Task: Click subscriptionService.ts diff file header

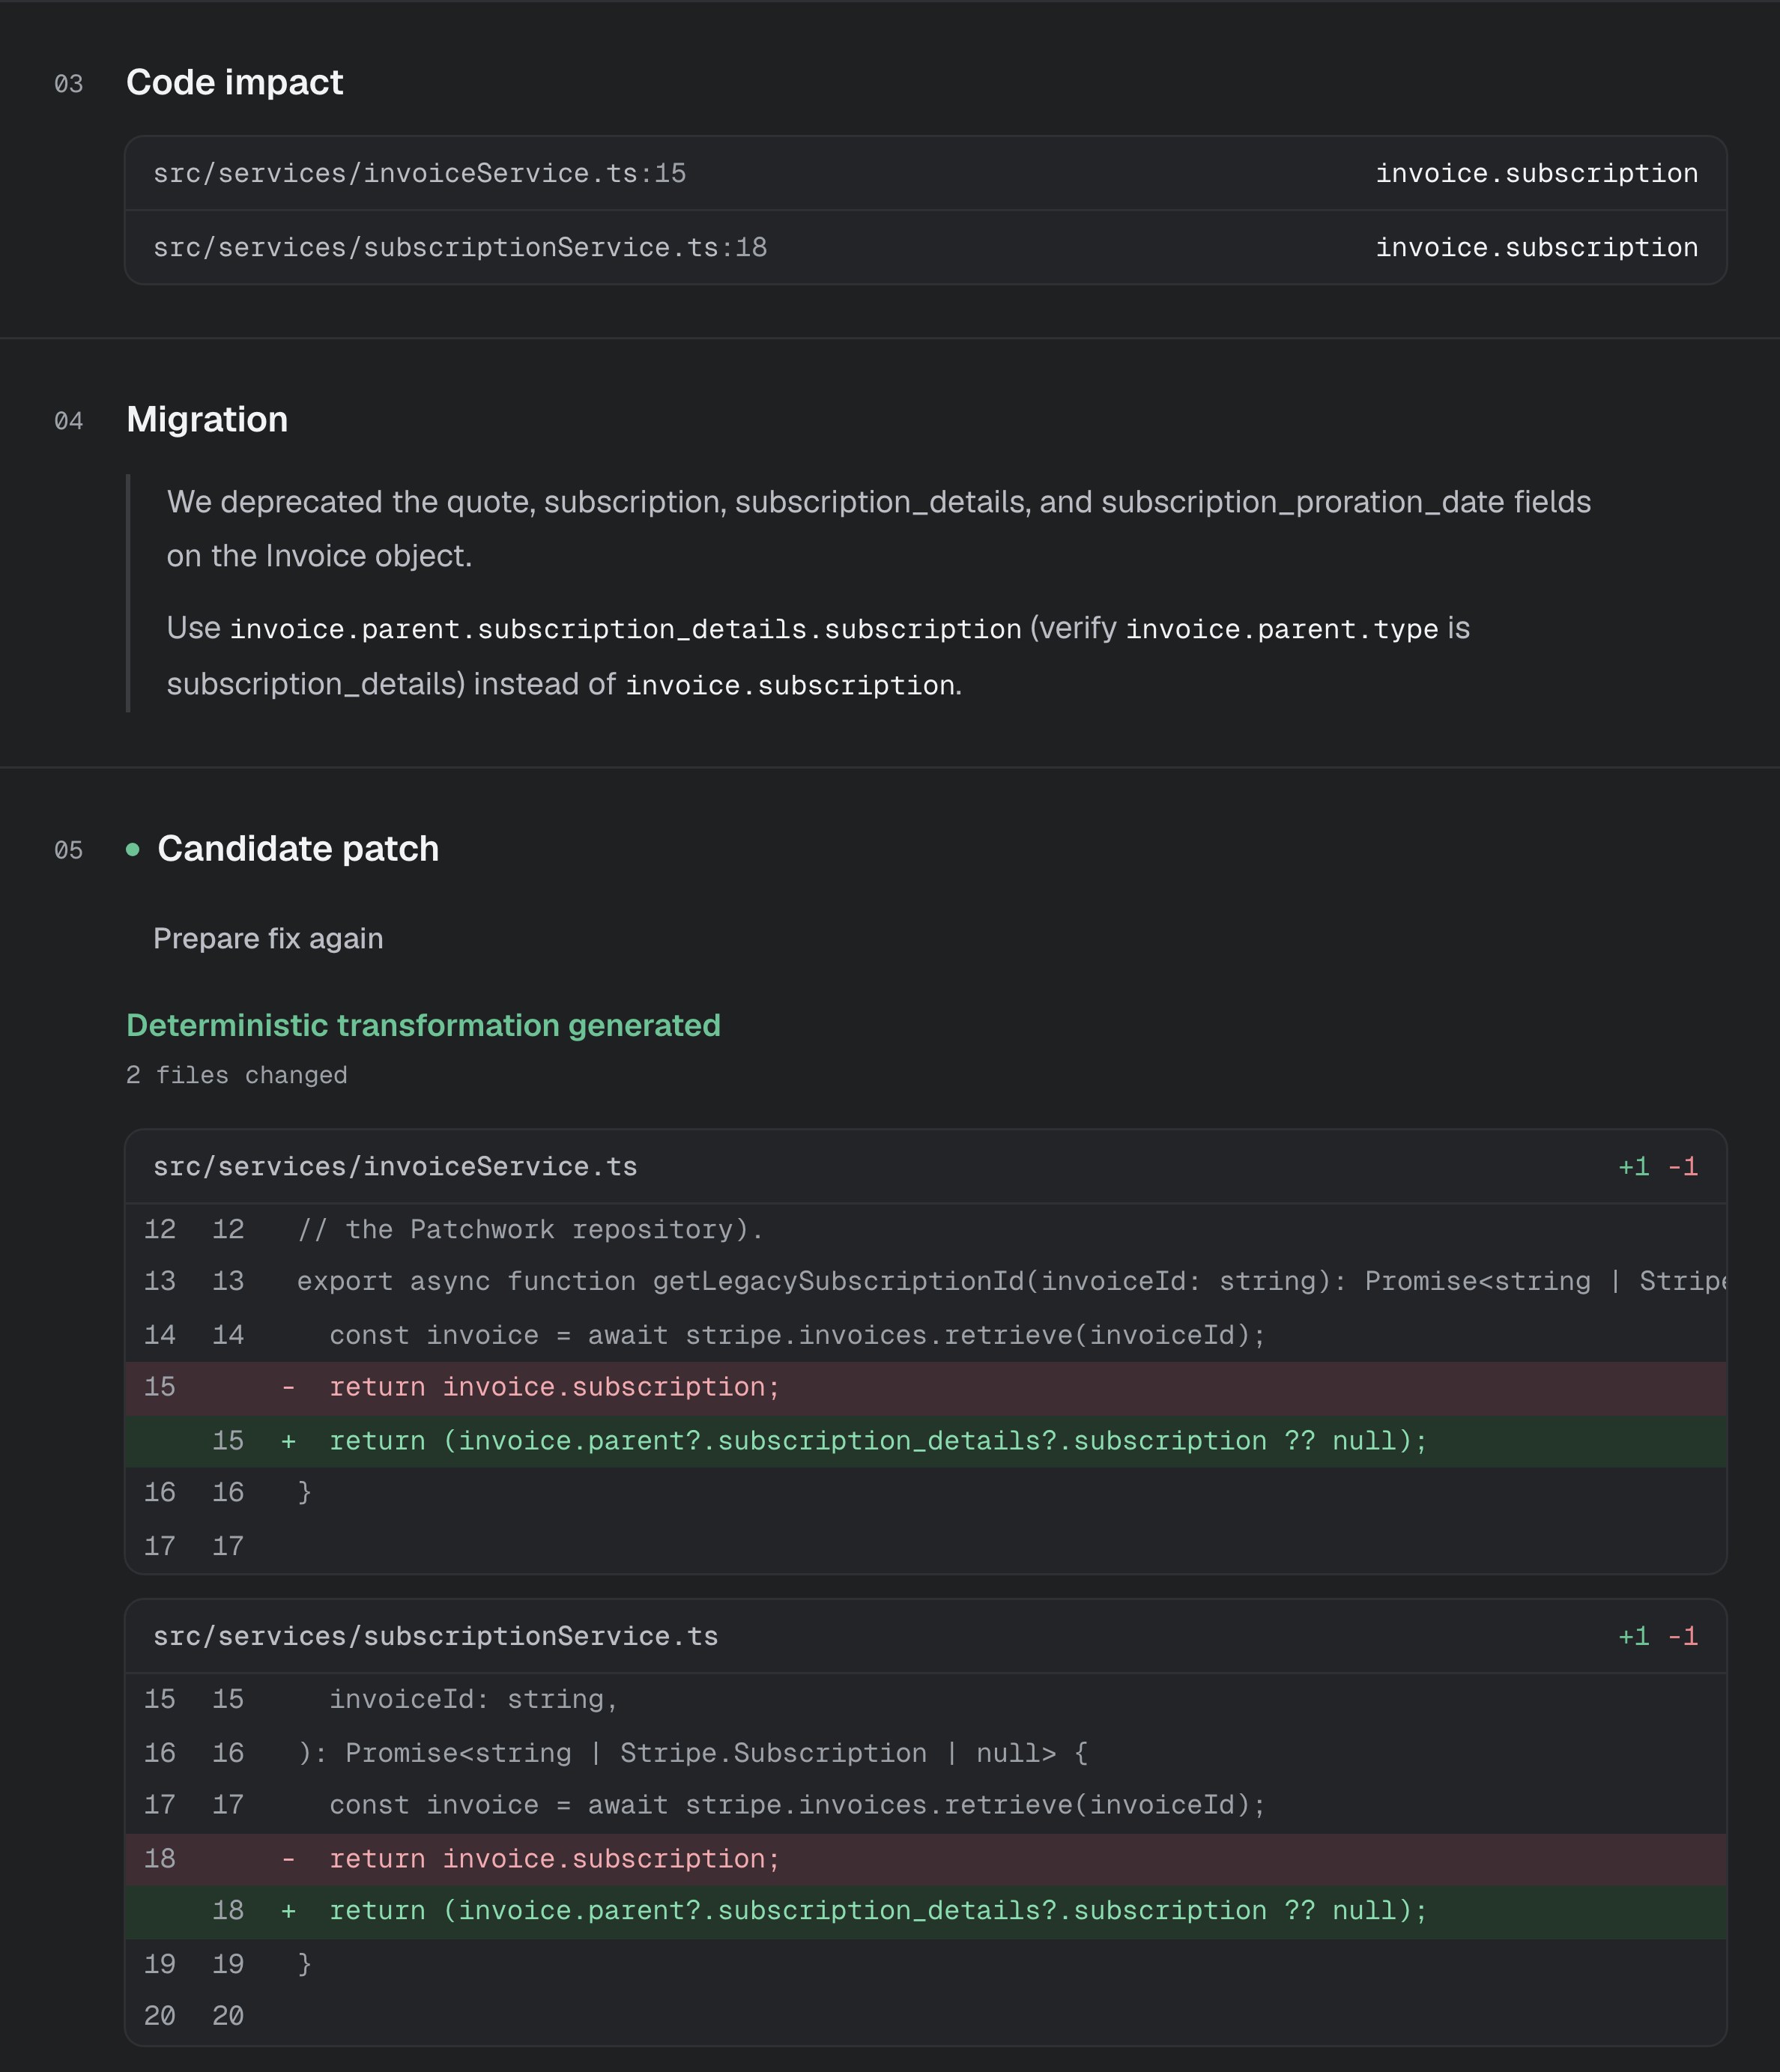Action: pos(925,1636)
